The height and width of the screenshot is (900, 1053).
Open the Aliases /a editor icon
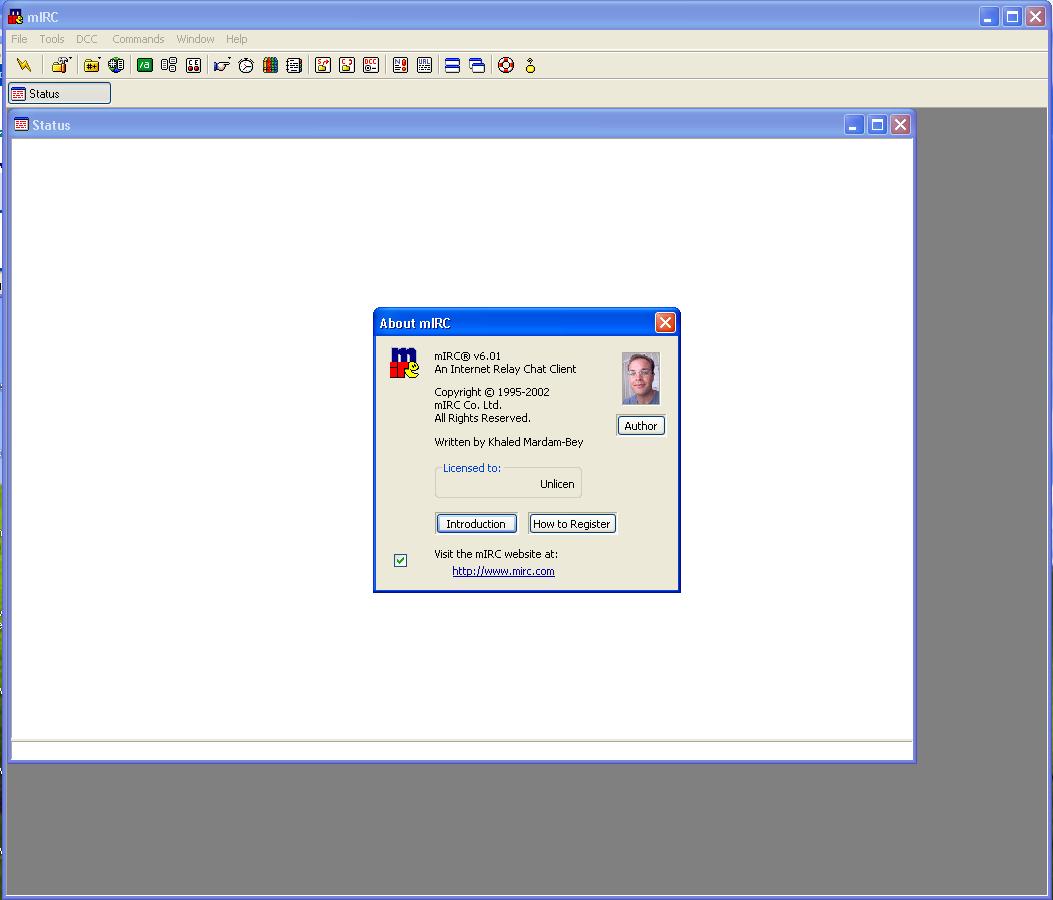click(x=144, y=65)
